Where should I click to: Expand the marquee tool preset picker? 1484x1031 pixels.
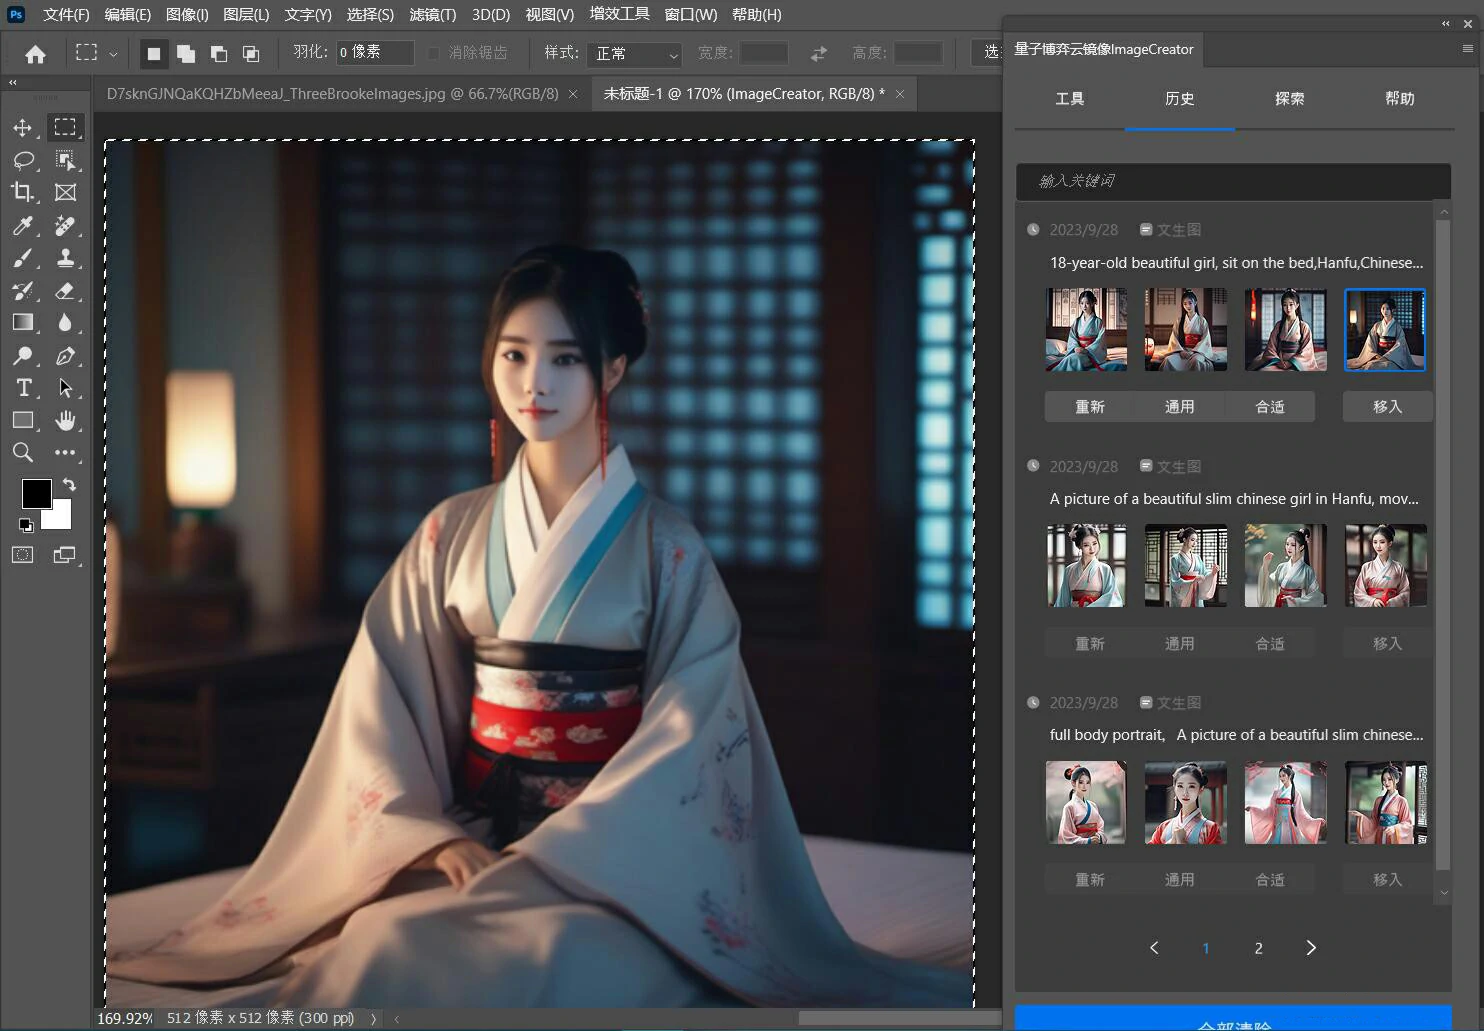click(113, 54)
